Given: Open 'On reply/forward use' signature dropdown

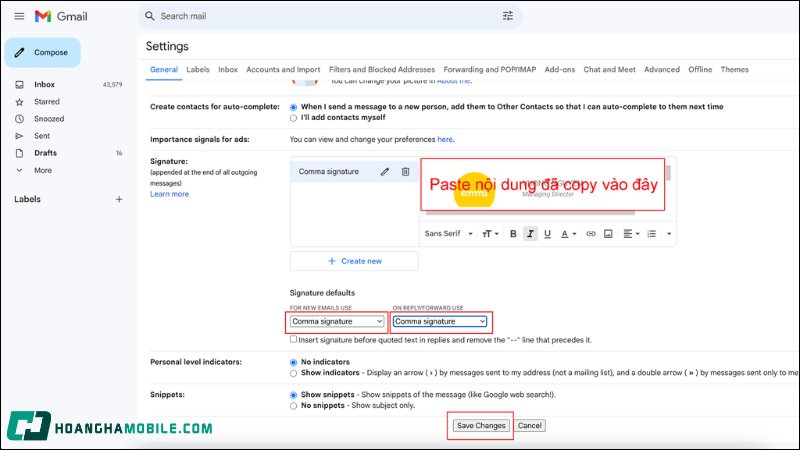Looking at the screenshot, I should coord(440,322).
